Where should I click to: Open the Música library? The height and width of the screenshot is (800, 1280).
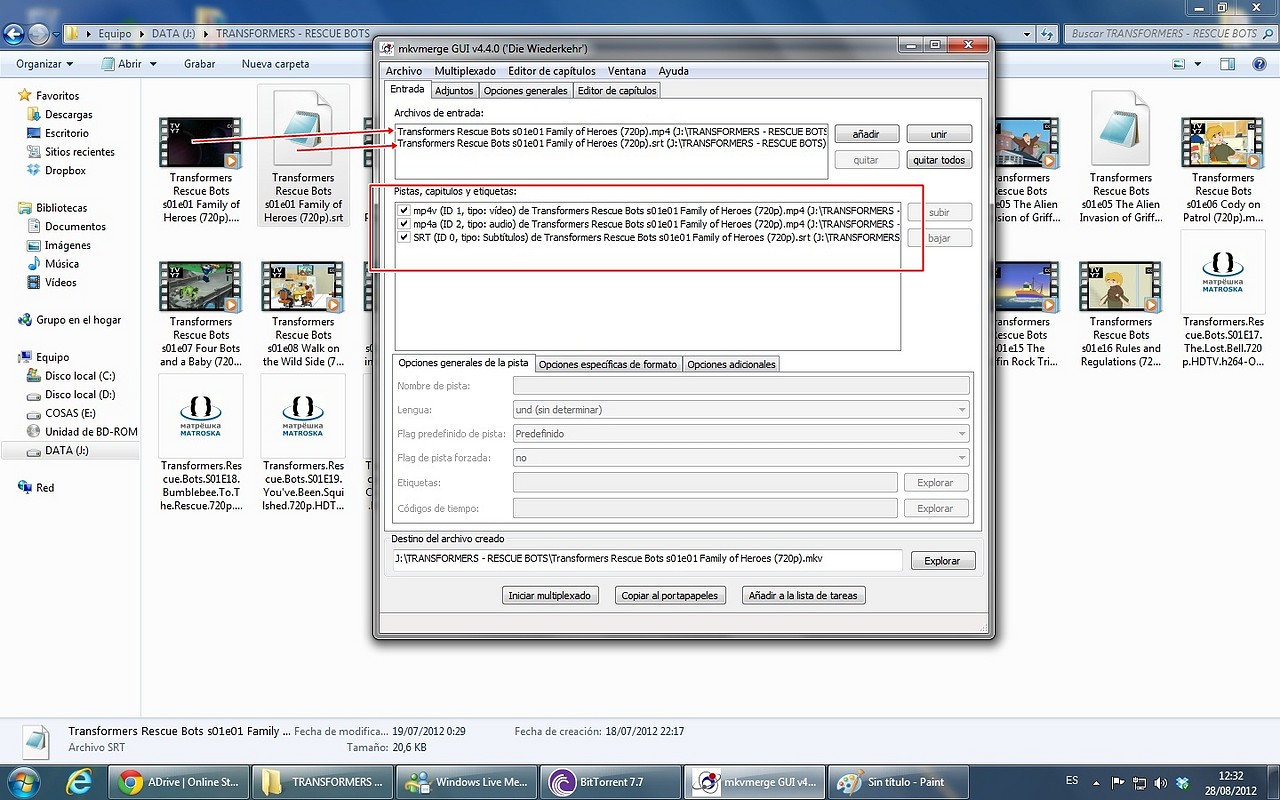(x=61, y=264)
